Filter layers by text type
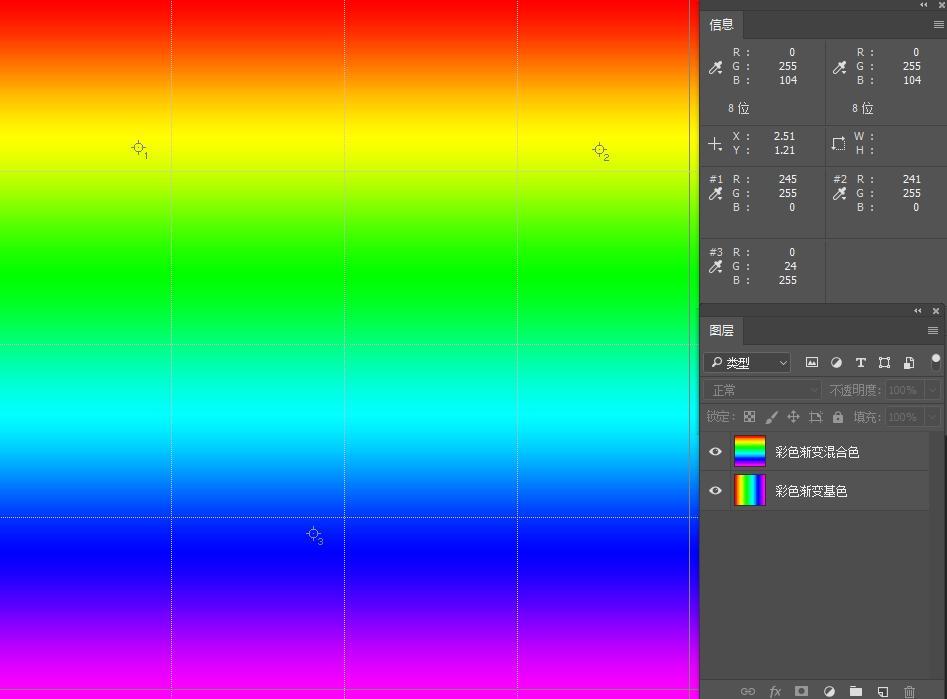 (860, 362)
